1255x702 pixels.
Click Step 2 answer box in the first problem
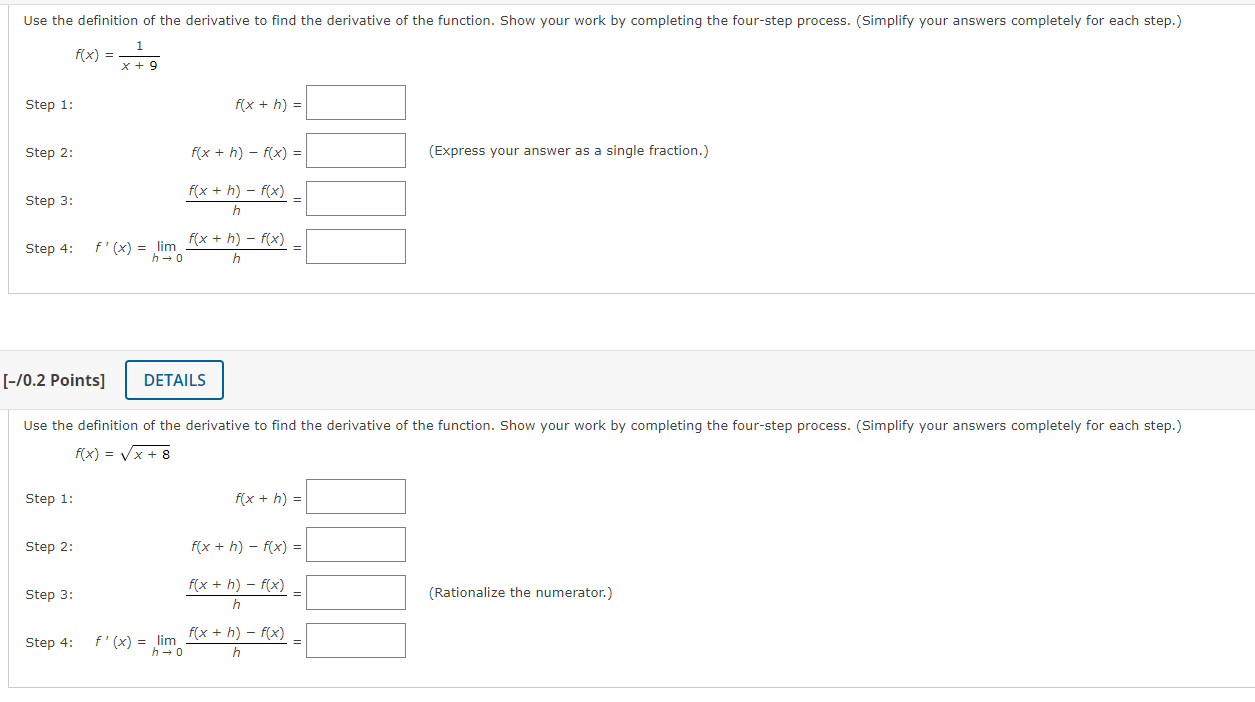(355, 150)
